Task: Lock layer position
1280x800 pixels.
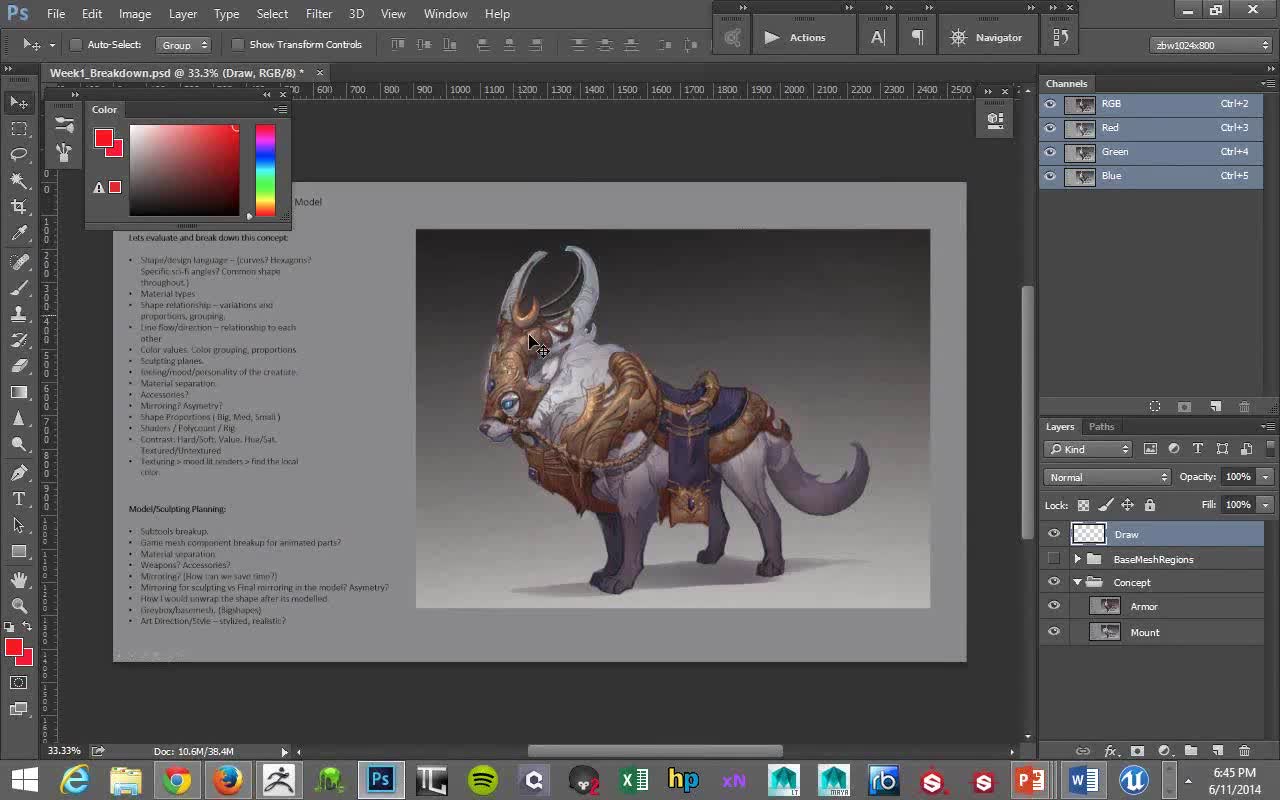Action: (1127, 505)
